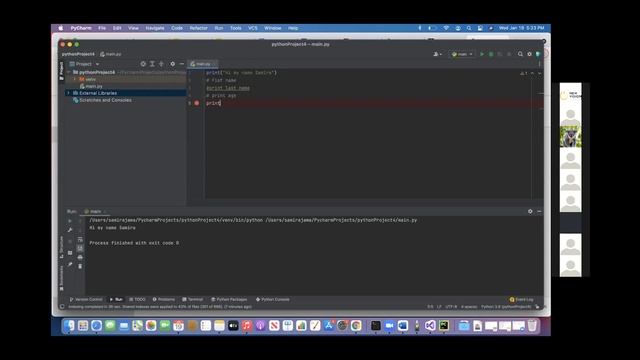The image size is (640, 360).
Task: Expand the venv folder
Action: (x=75, y=79)
